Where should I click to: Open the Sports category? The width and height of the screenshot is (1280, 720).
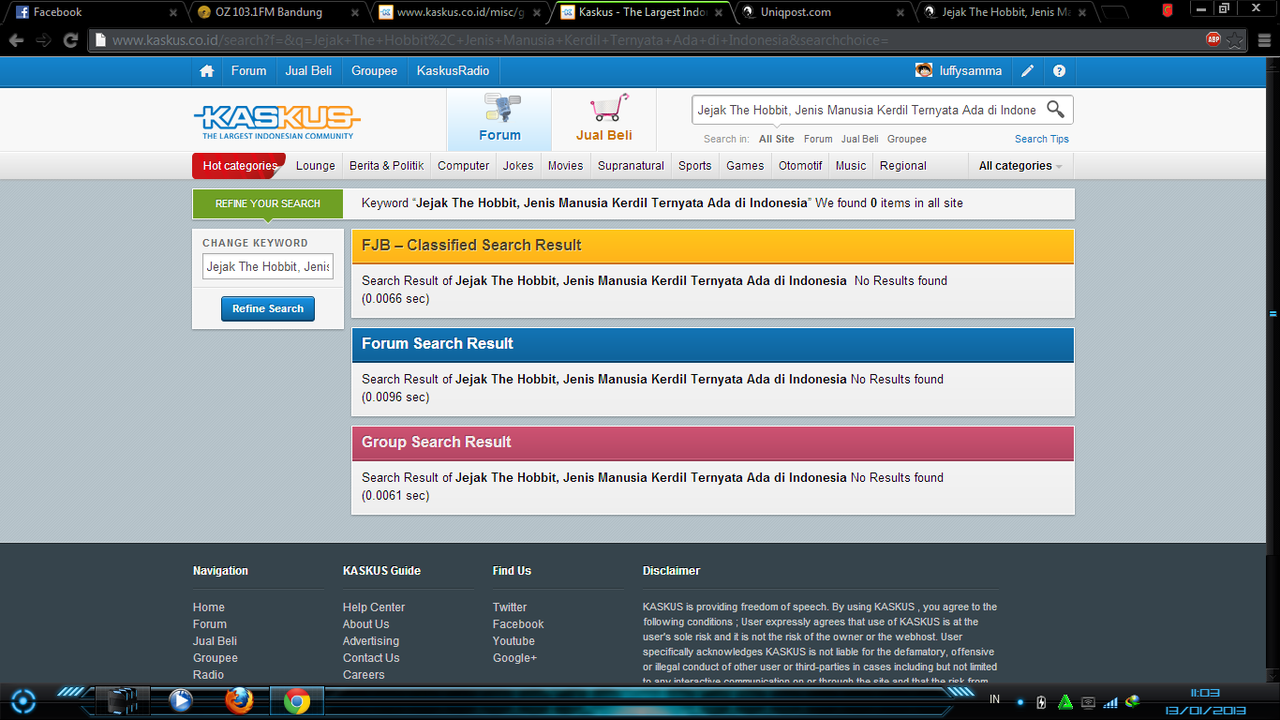[x=695, y=166]
